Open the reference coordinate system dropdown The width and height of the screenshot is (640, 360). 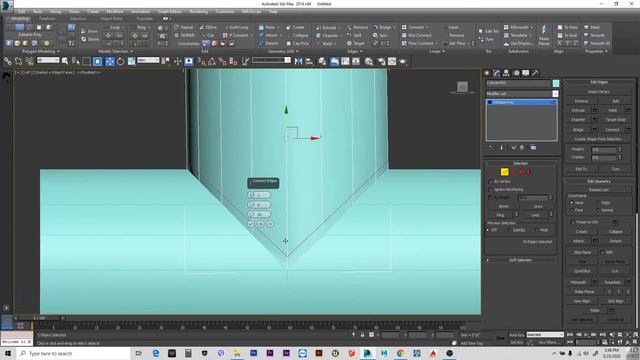point(148,60)
